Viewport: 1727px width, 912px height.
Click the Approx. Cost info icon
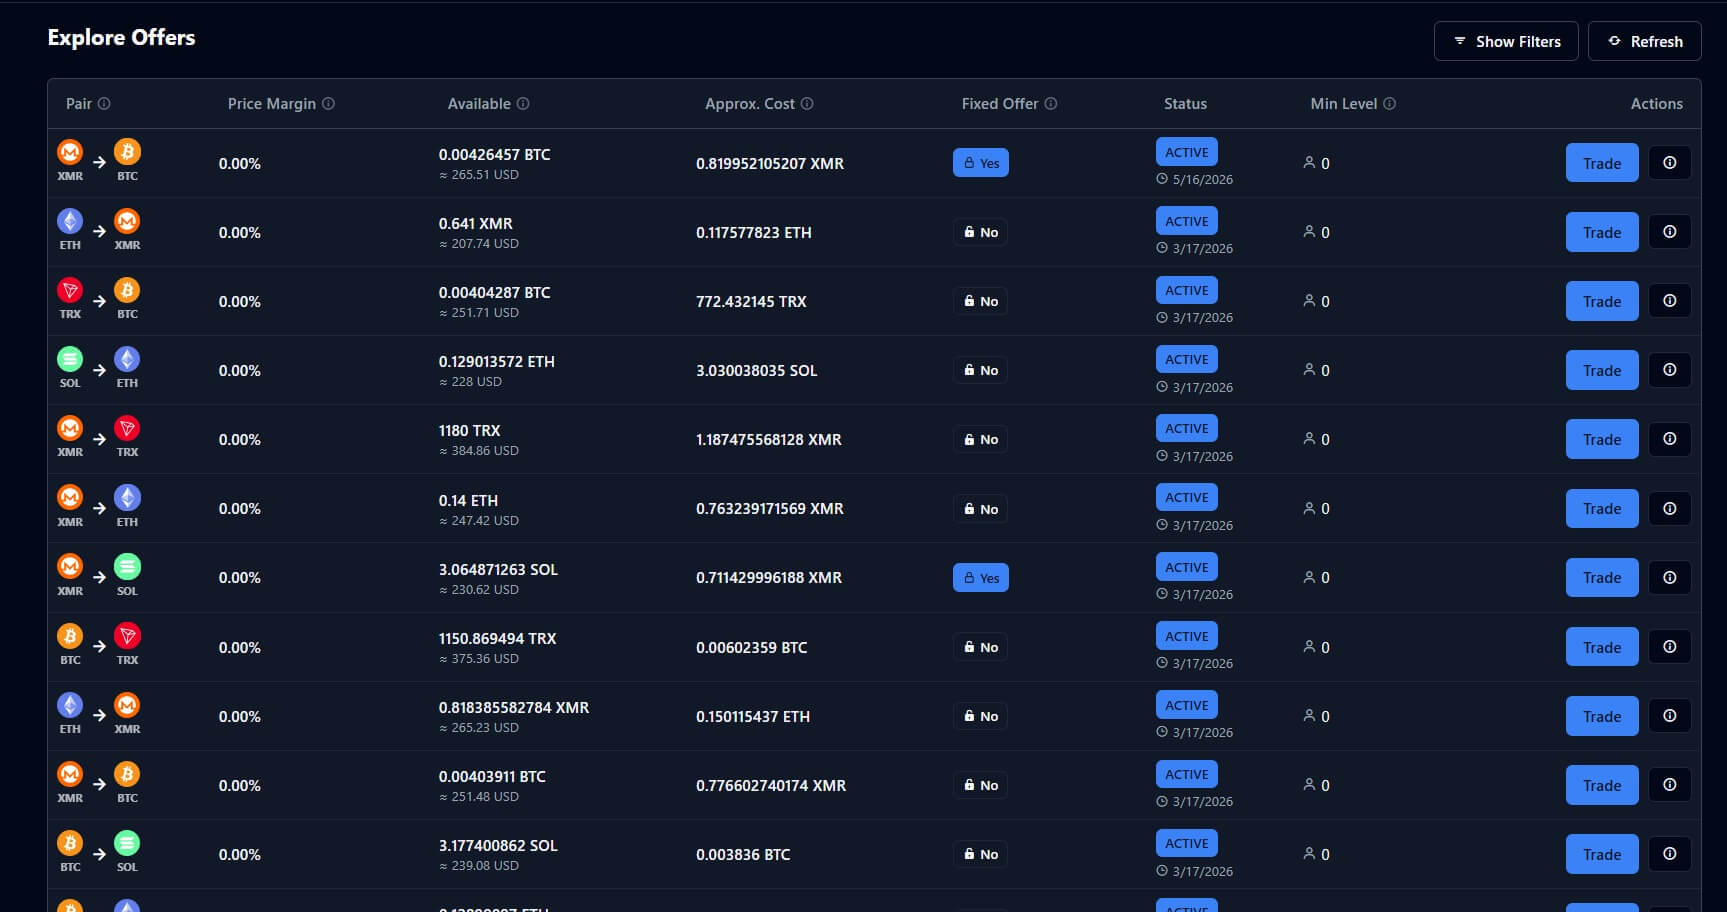[807, 104]
